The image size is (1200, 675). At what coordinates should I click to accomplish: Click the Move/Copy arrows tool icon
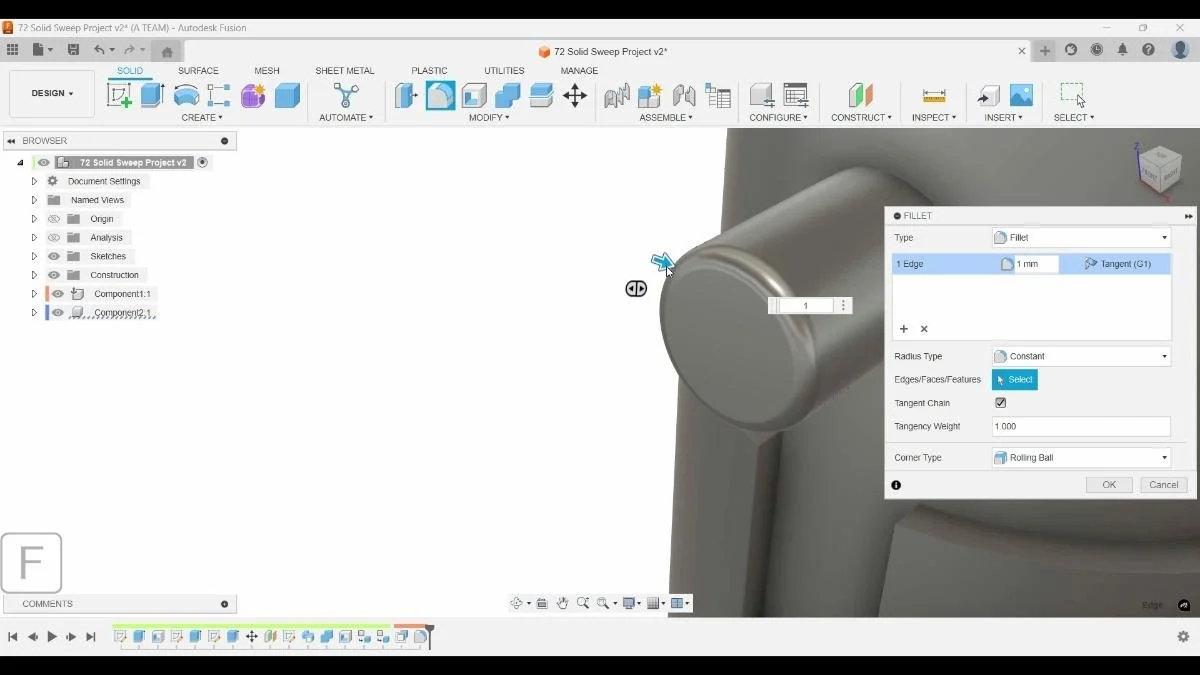[x=575, y=95]
